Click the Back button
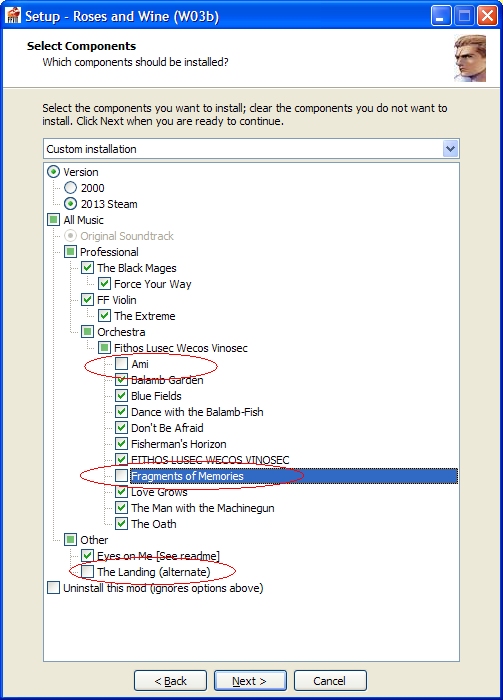Image resolution: width=503 pixels, height=700 pixels. (x=170, y=681)
